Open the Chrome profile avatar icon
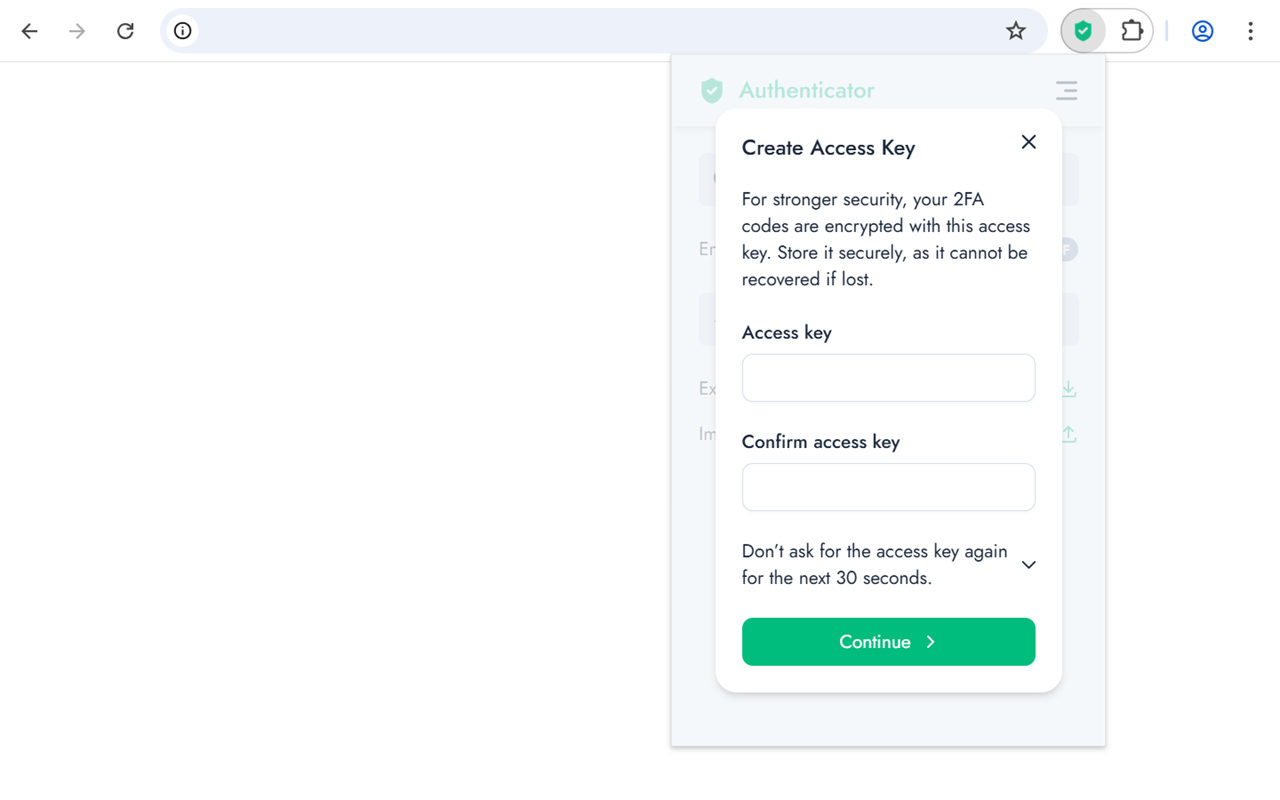Image resolution: width=1280 pixels, height=800 pixels. pos(1203,31)
